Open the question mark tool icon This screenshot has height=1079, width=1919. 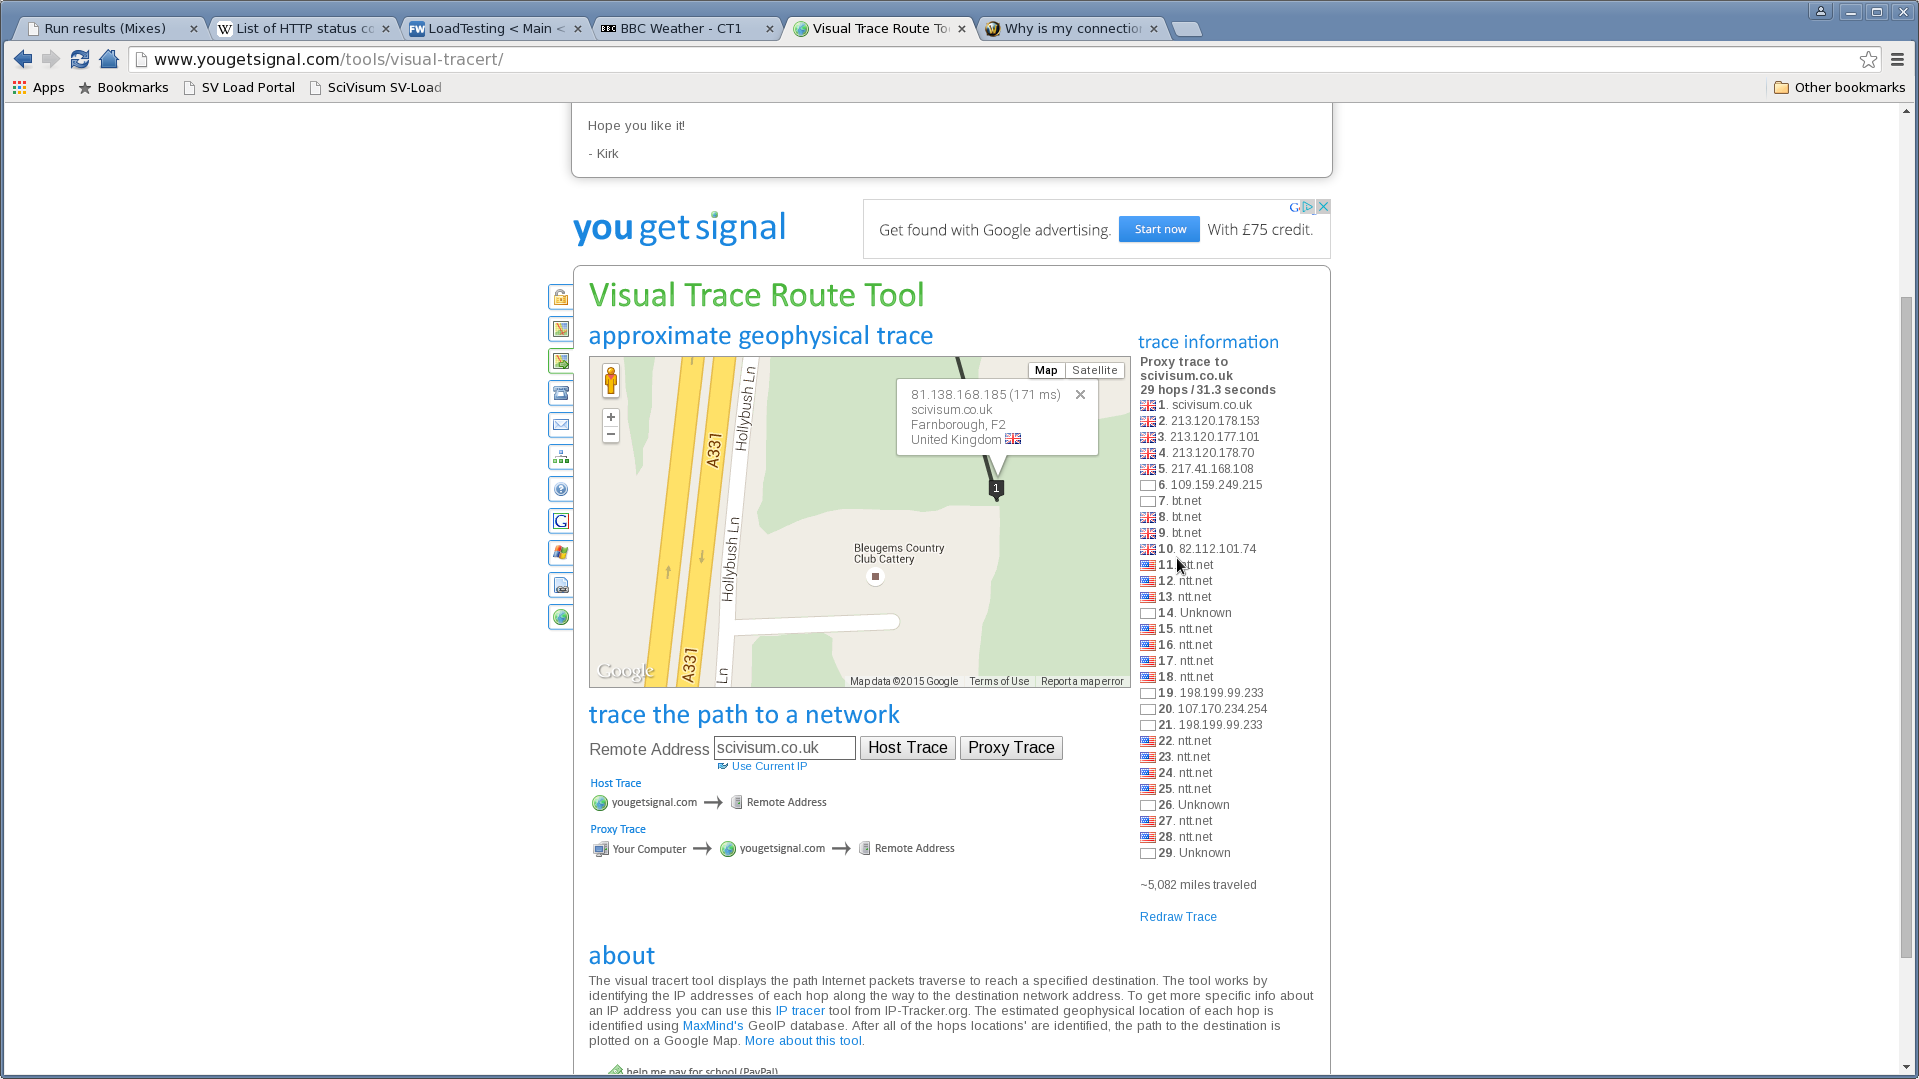click(x=561, y=489)
